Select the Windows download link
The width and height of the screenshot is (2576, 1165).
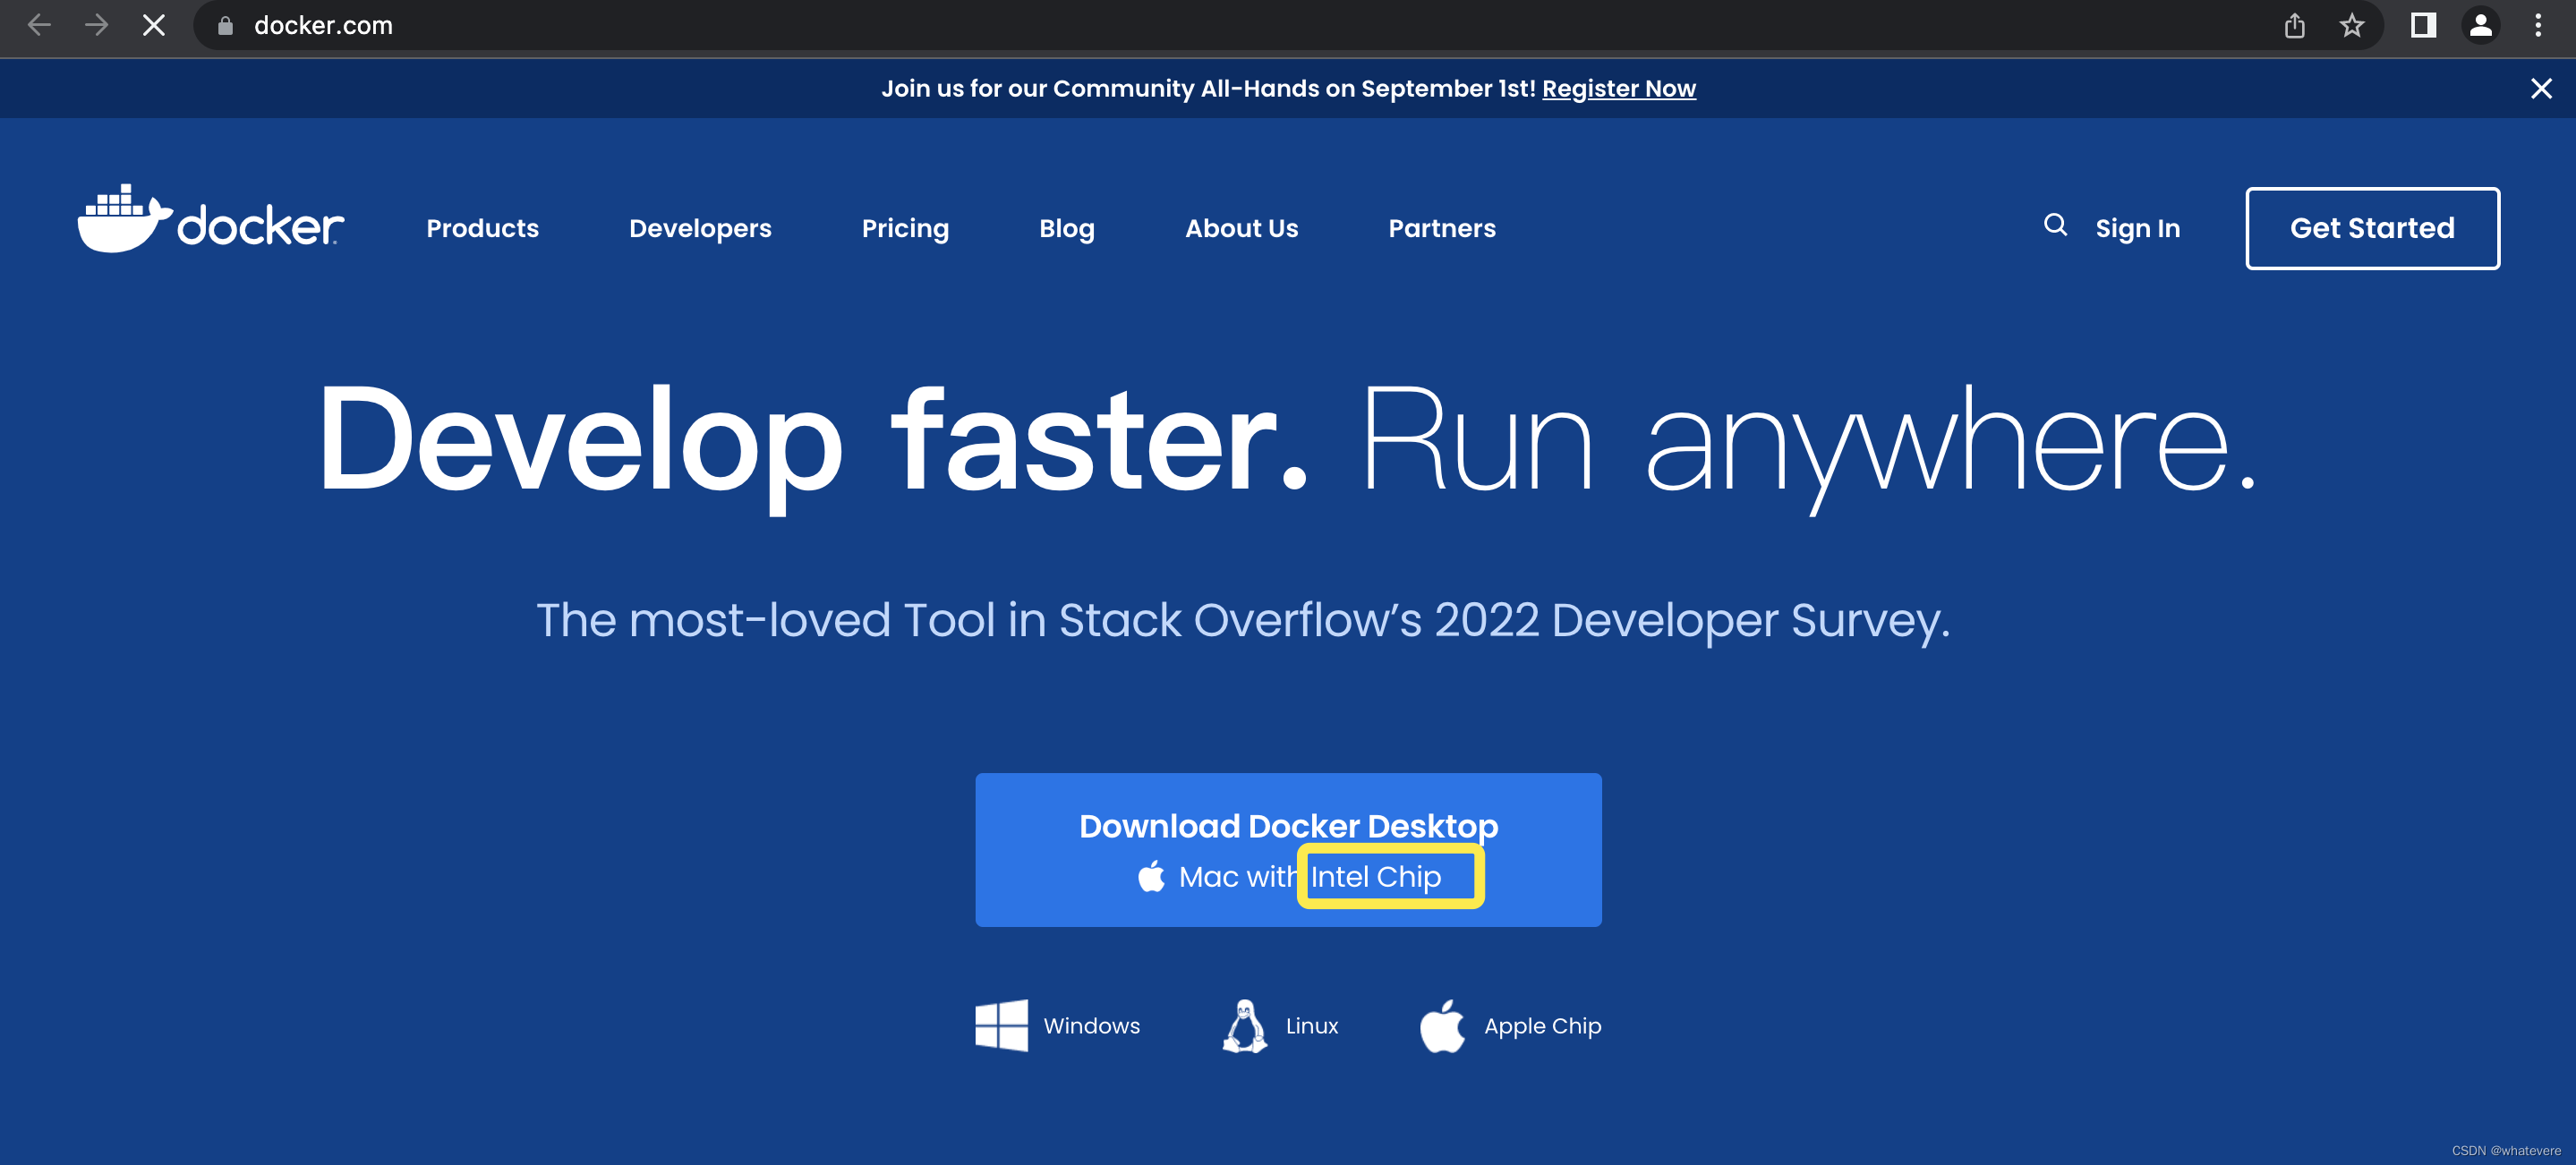(1057, 1026)
